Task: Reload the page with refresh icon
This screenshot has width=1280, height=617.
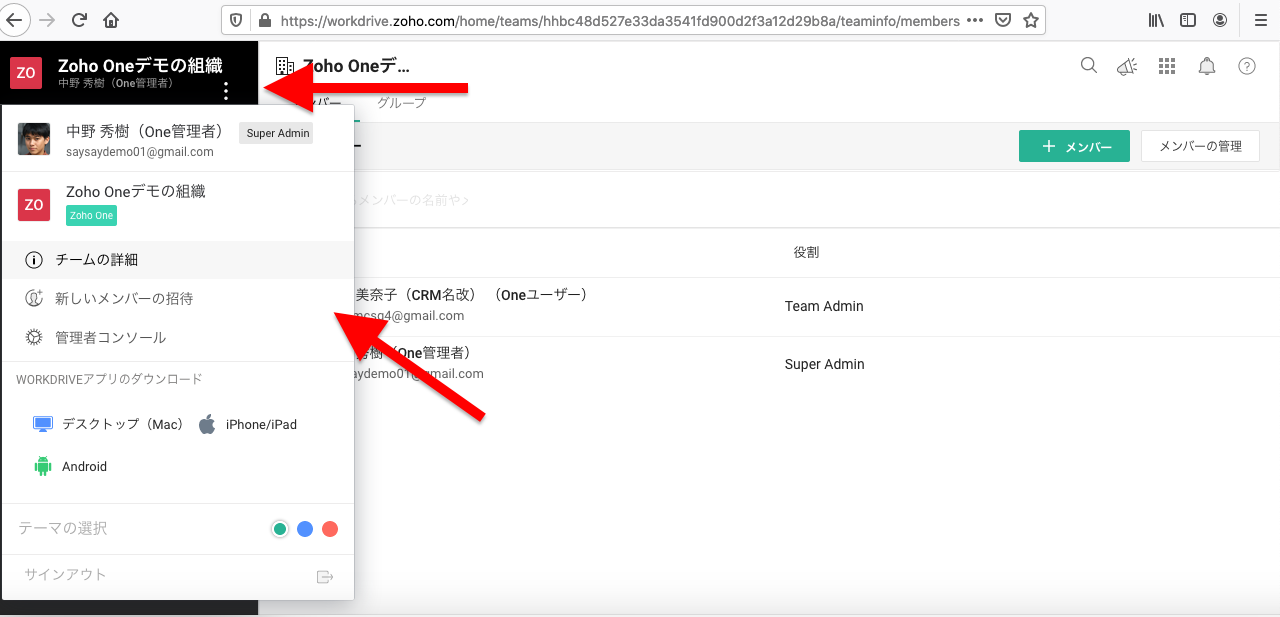Action: point(79,20)
